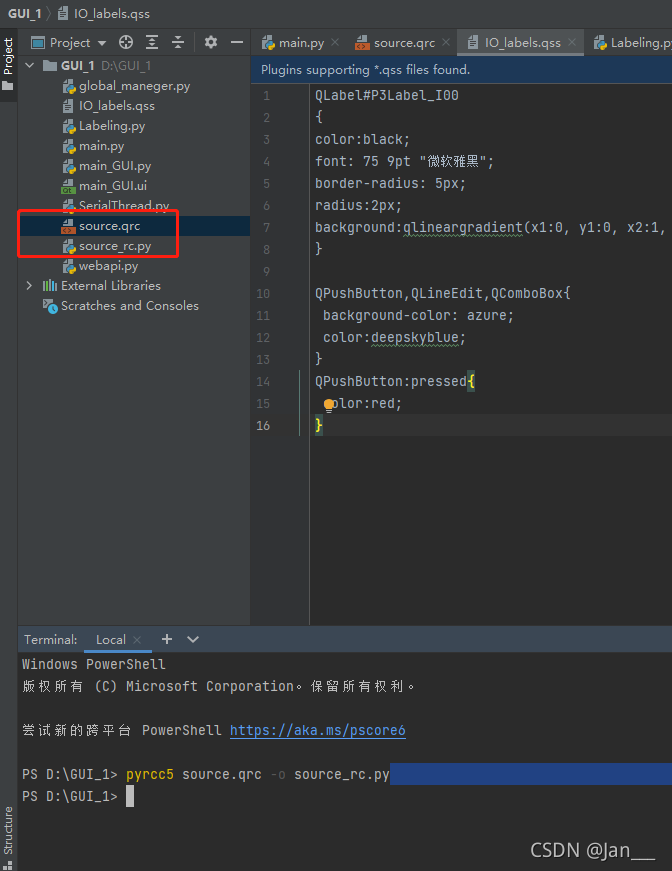Screen dimensions: 672x871
Task: Close the Local terminal tab
Action: tap(137, 640)
